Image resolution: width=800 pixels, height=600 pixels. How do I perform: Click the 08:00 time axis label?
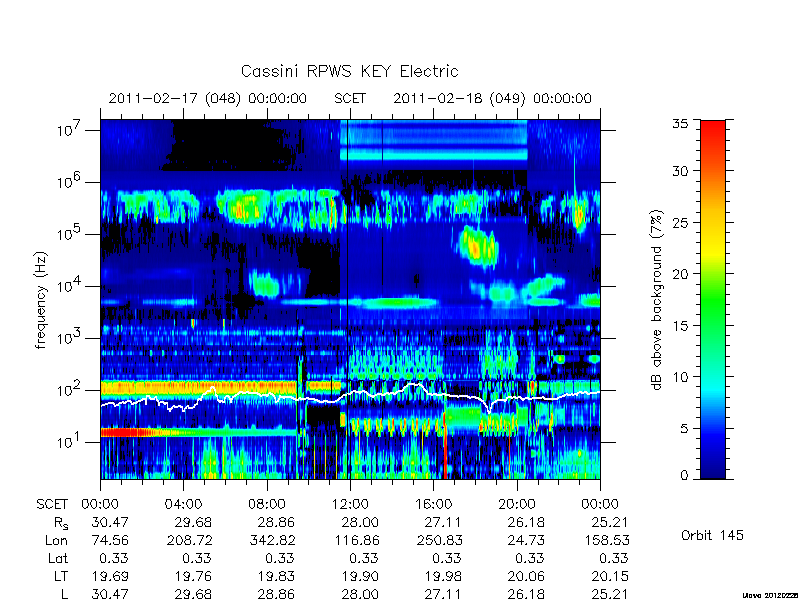266,505
